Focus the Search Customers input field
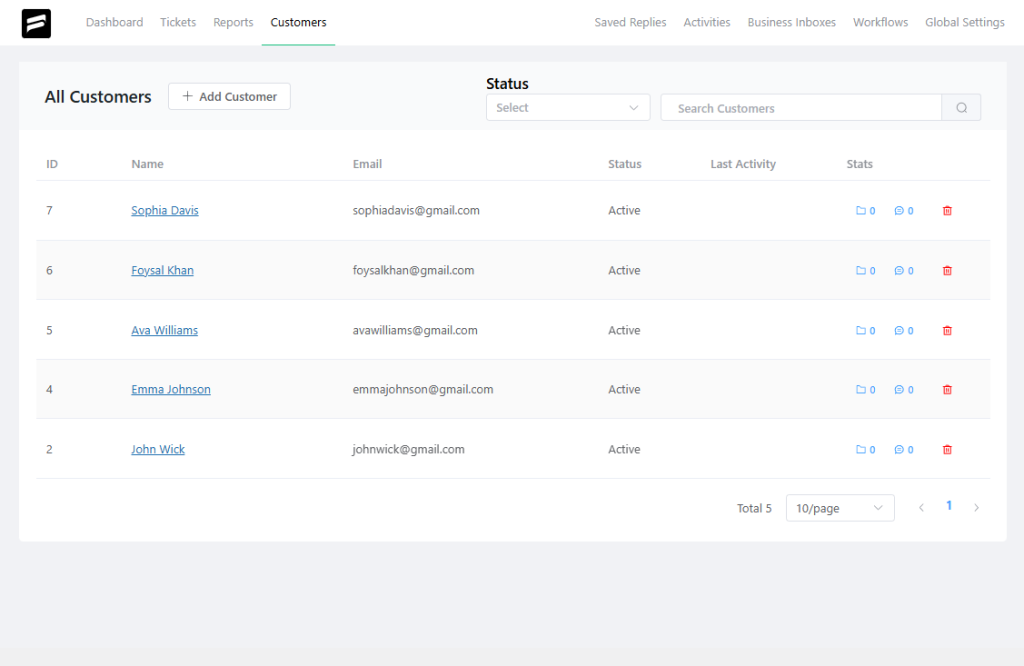 [801, 108]
